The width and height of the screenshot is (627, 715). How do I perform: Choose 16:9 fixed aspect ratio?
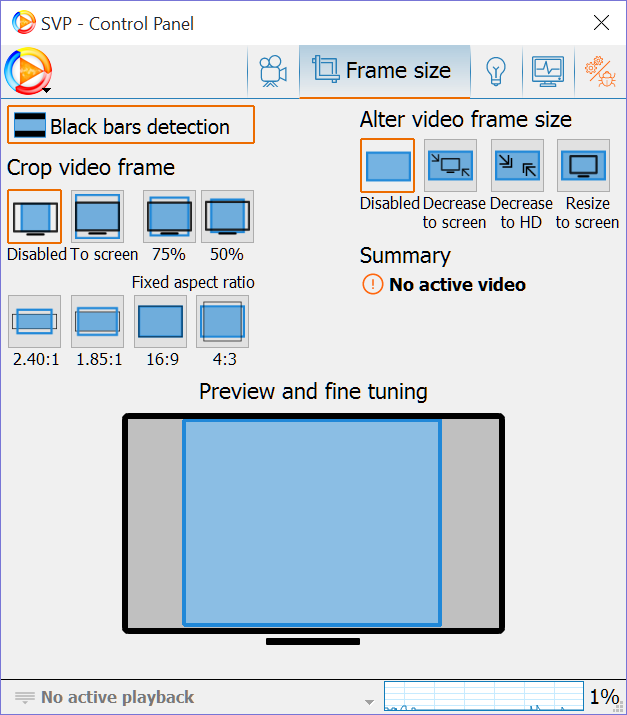pos(160,321)
